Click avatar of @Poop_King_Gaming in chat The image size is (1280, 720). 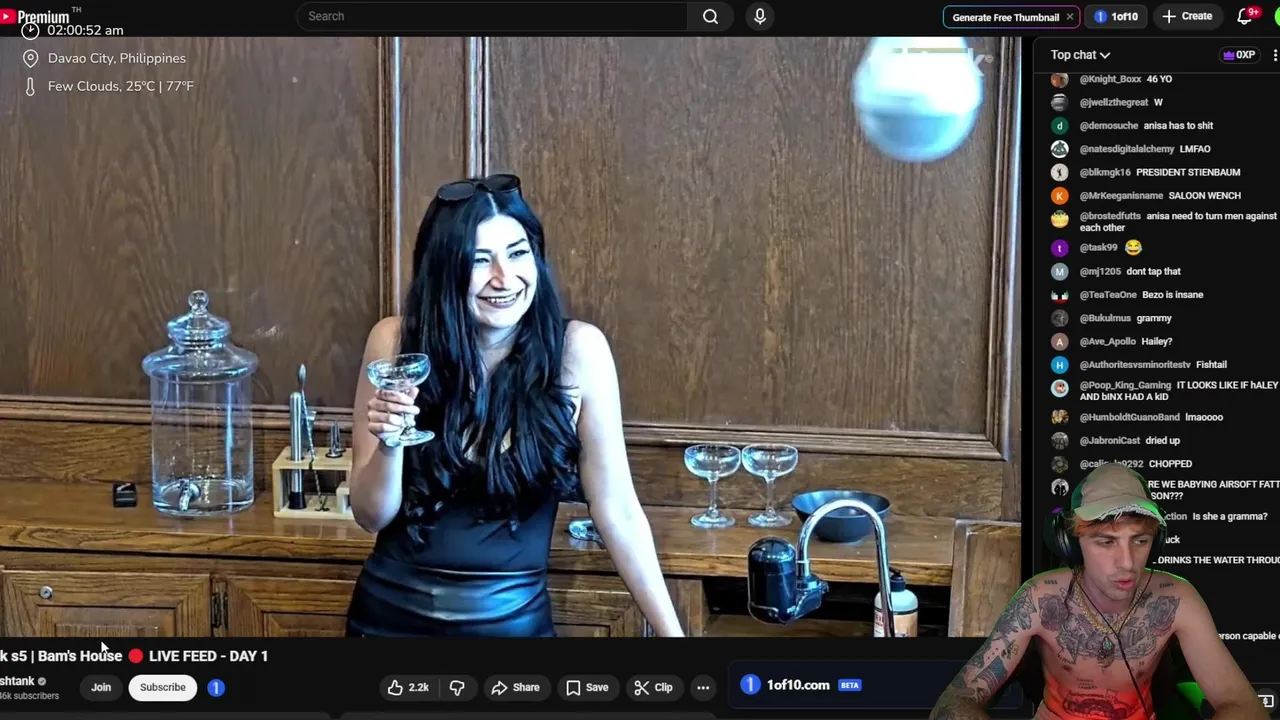pyautogui.click(x=1060, y=387)
